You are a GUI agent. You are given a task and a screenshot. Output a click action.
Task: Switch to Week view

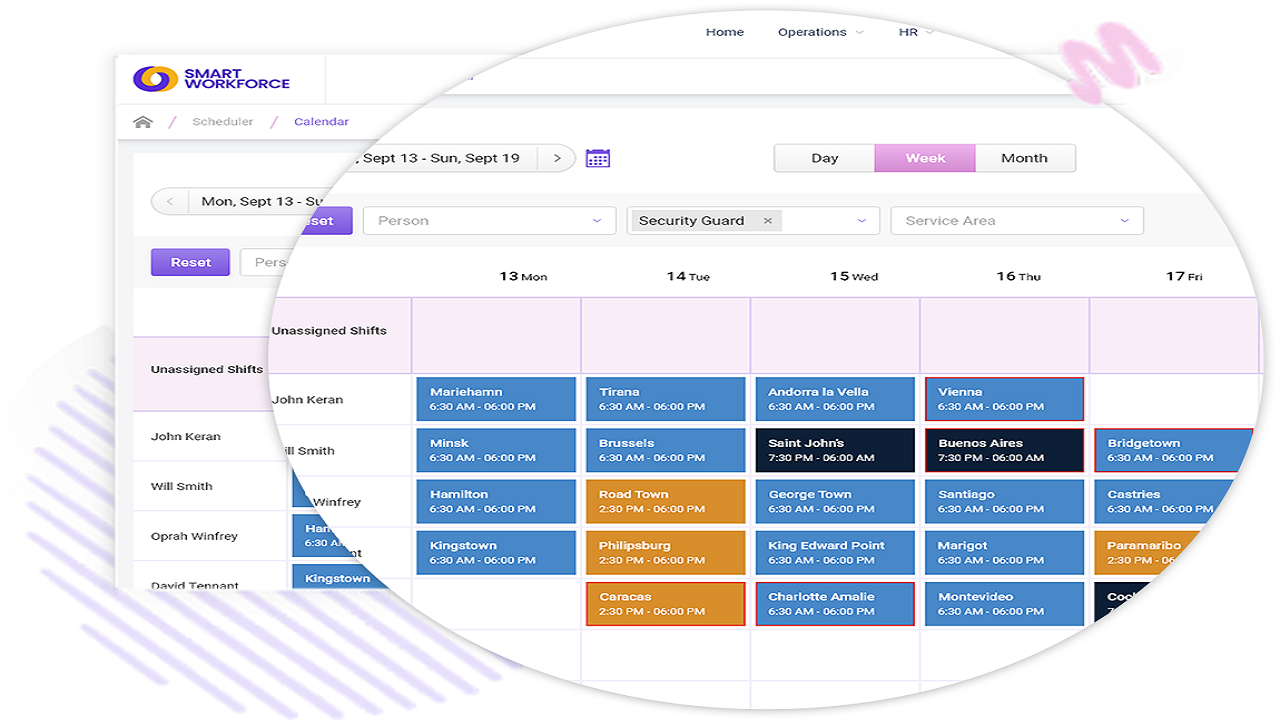click(925, 158)
